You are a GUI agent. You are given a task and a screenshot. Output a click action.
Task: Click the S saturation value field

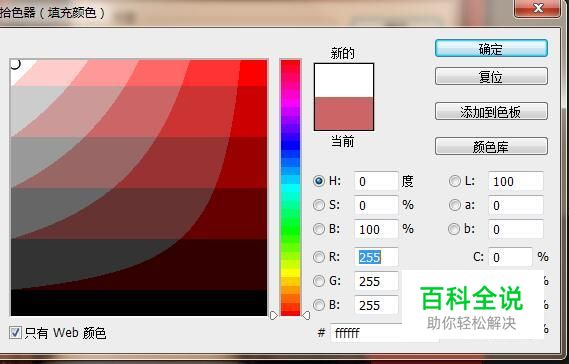(376, 205)
